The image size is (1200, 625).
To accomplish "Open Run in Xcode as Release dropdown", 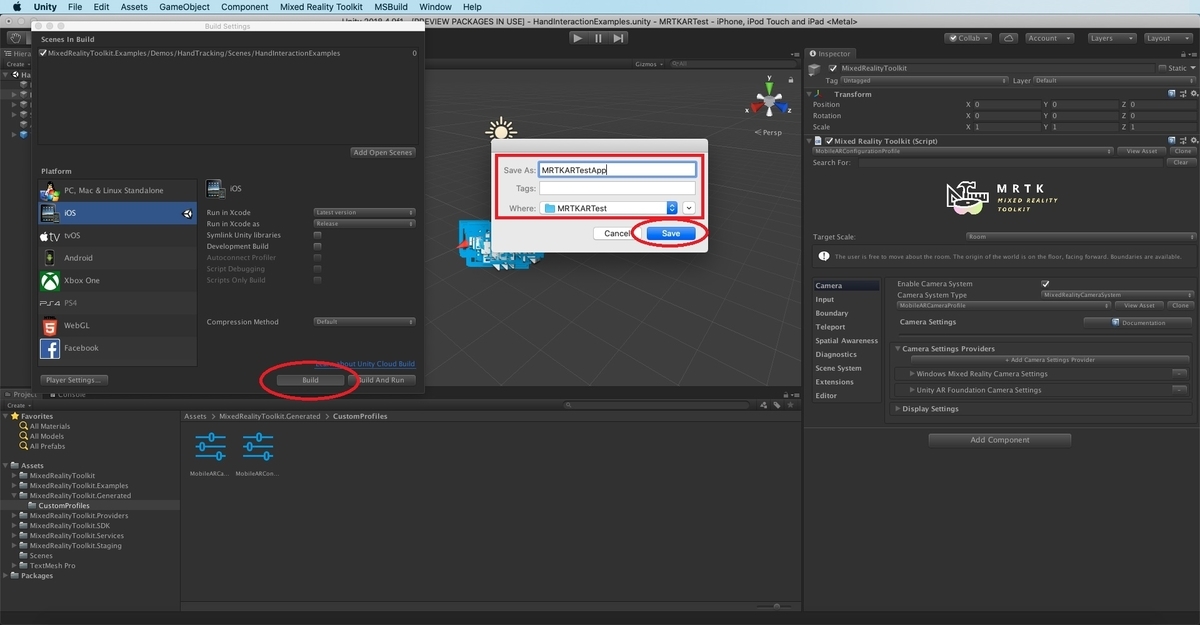I will (364, 224).
